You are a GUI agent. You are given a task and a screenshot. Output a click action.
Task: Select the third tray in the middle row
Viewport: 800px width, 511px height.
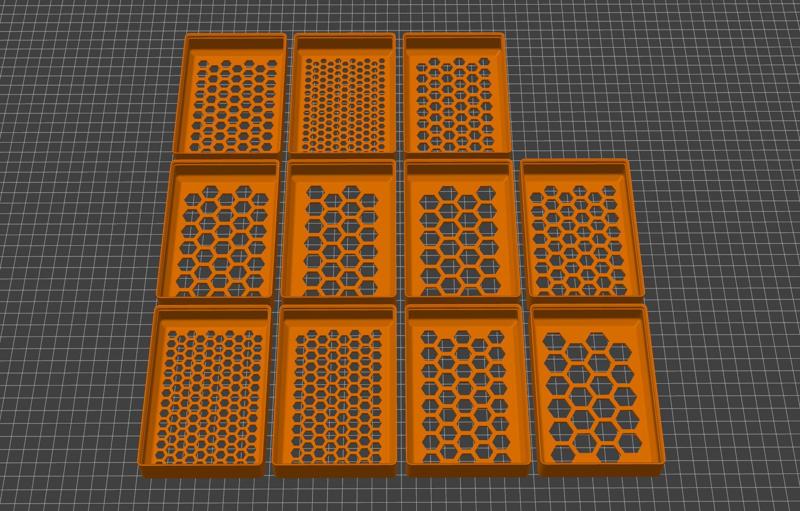click(462, 232)
